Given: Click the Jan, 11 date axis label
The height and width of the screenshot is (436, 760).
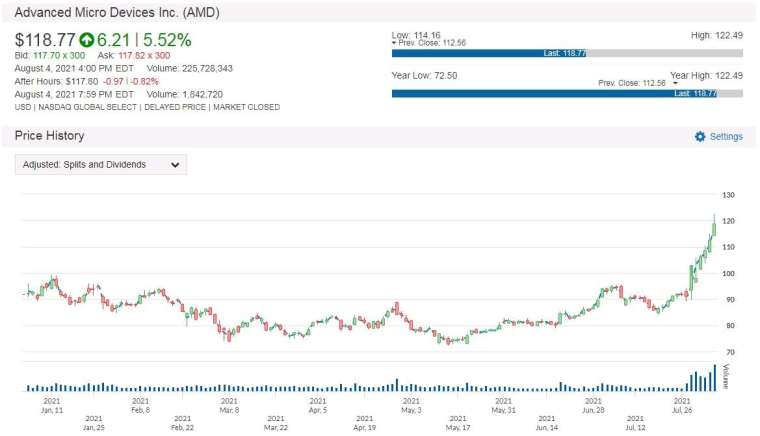Looking at the screenshot, I should pyautogui.click(x=52, y=405).
